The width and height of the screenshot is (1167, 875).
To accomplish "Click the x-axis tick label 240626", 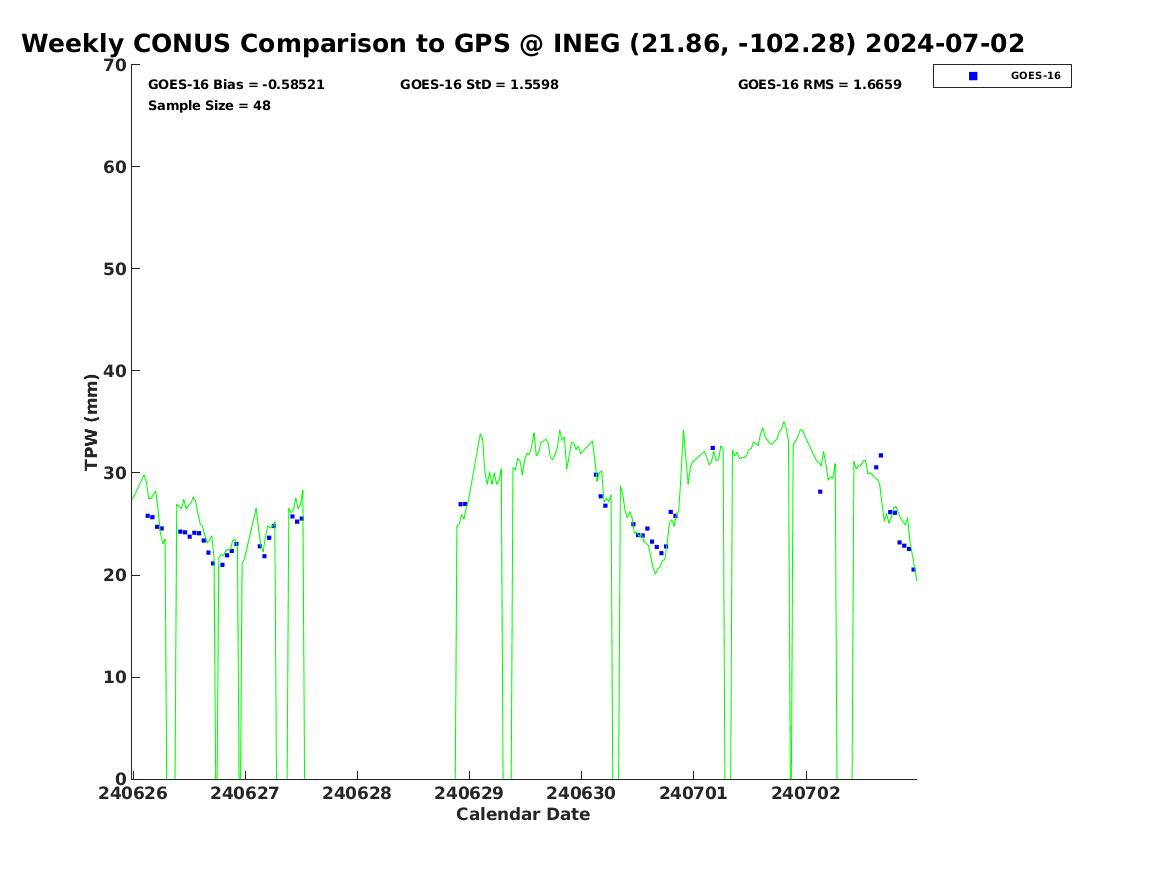I will 132,793.
